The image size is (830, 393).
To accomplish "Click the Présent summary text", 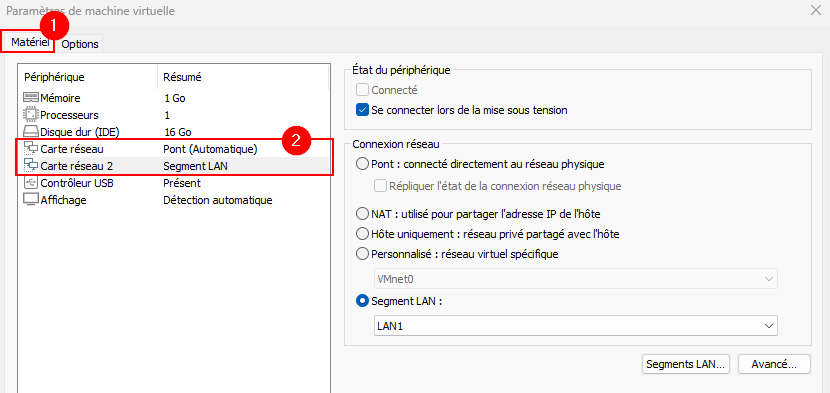I will [182, 183].
